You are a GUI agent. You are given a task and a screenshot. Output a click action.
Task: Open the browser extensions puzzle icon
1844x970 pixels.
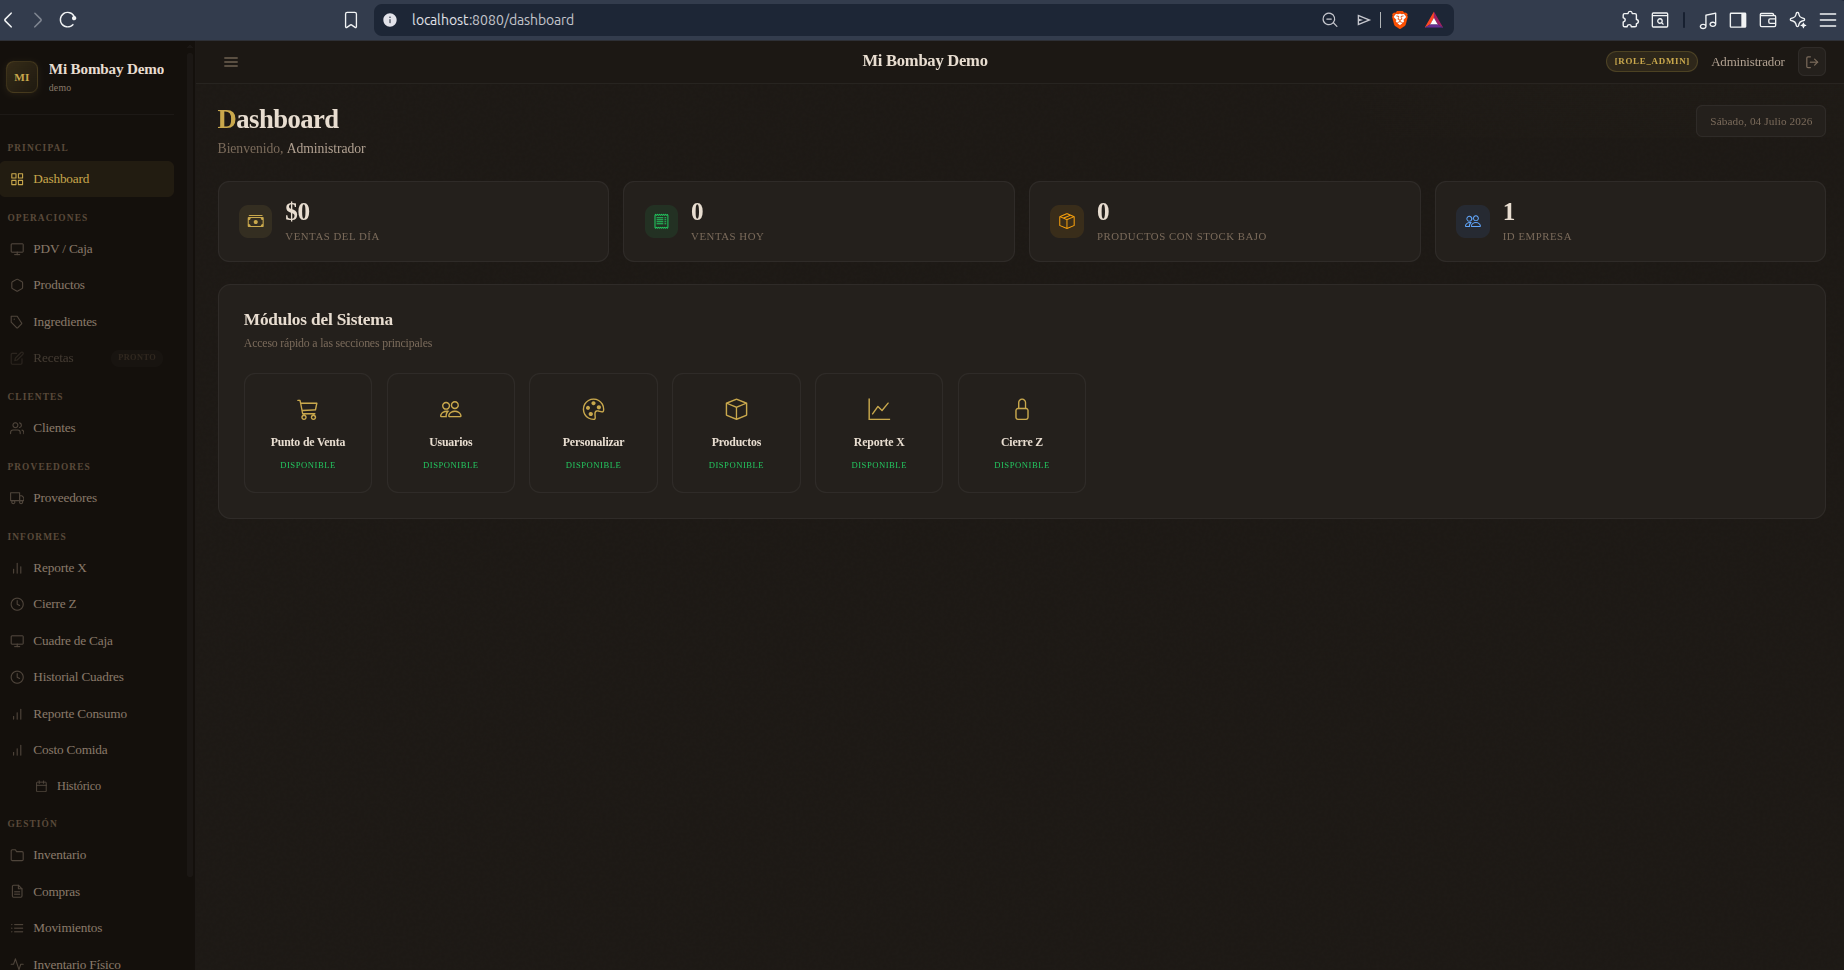click(1630, 20)
